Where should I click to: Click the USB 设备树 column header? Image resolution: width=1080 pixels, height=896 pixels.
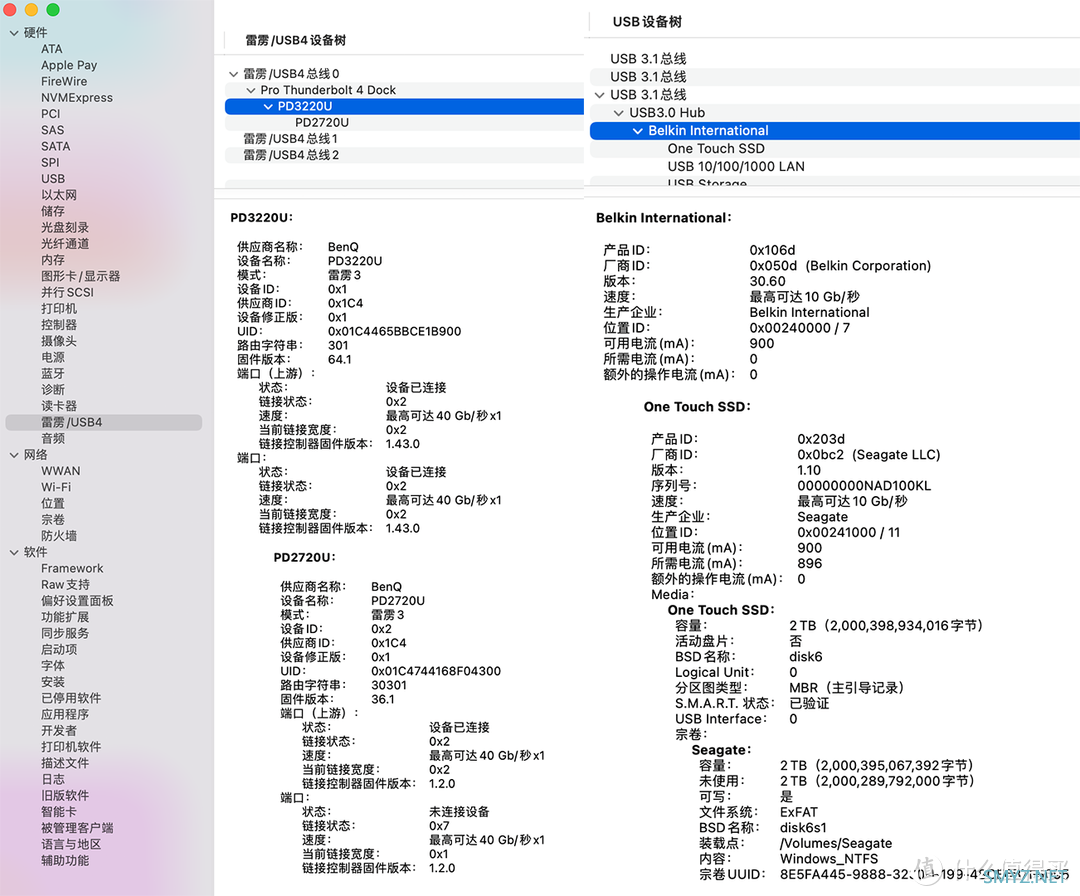tap(647, 22)
